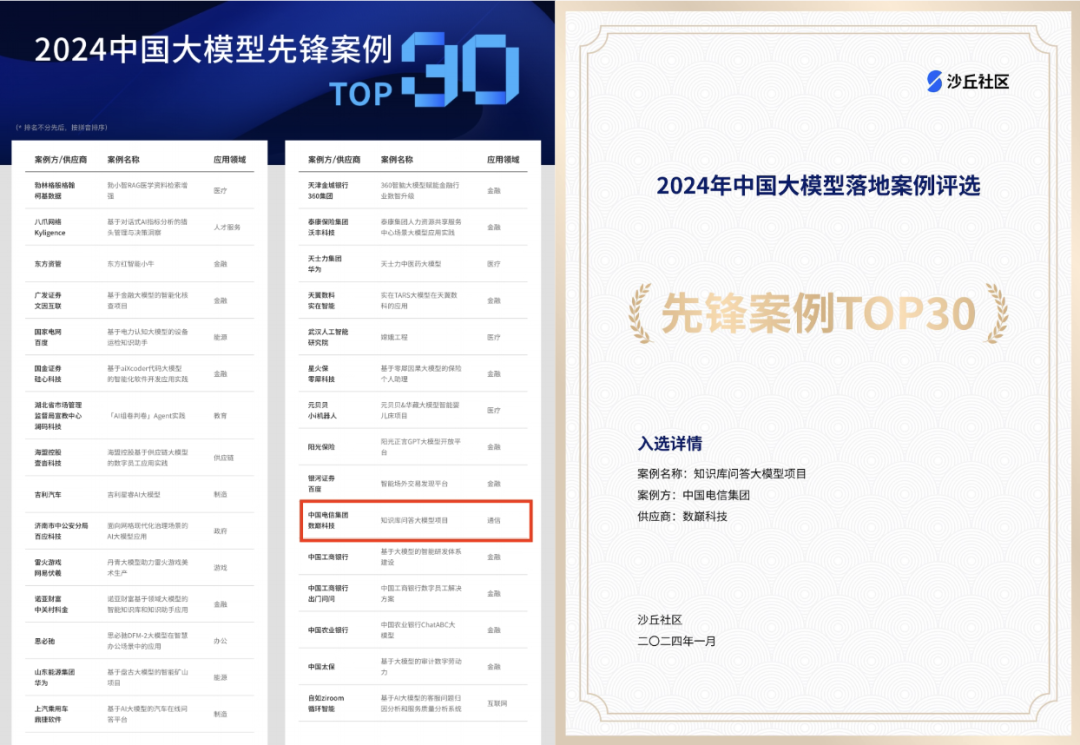This screenshot has height=745, width=1080.
Task: Select the 星火保 company cell
Action: coord(321,374)
